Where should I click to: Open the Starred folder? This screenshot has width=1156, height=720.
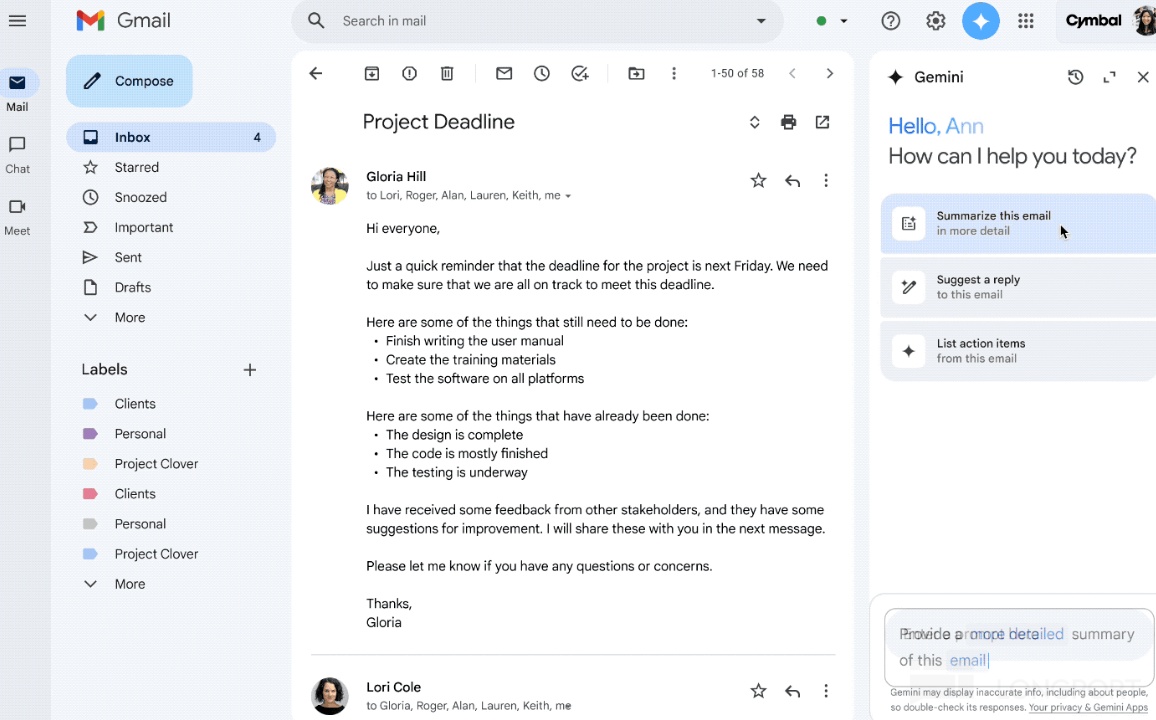point(136,167)
